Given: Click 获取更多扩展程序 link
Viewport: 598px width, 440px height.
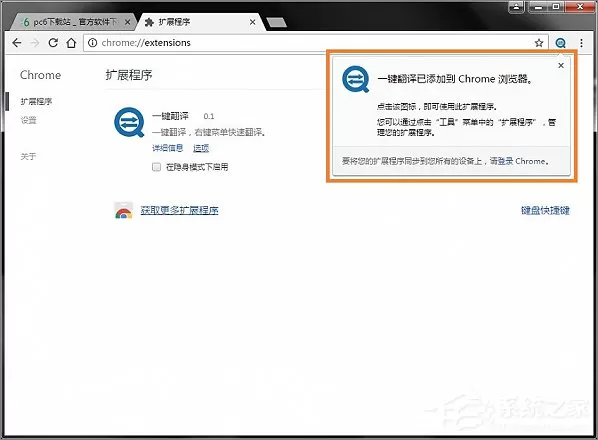Looking at the screenshot, I should (179, 210).
